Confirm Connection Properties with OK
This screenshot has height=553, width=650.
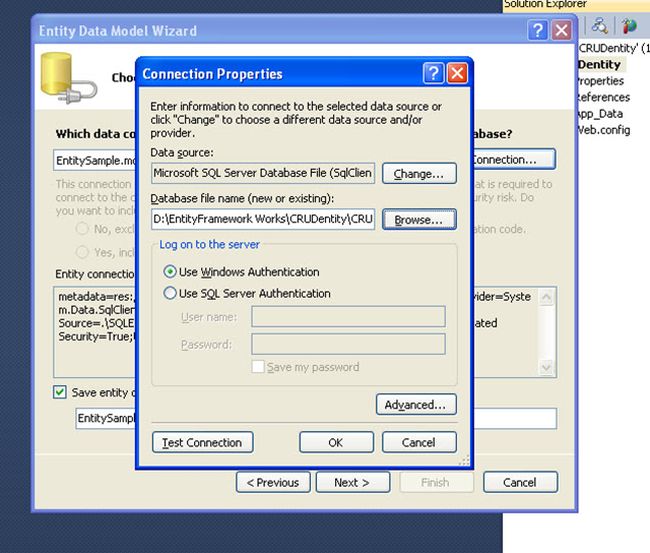tap(336, 442)
